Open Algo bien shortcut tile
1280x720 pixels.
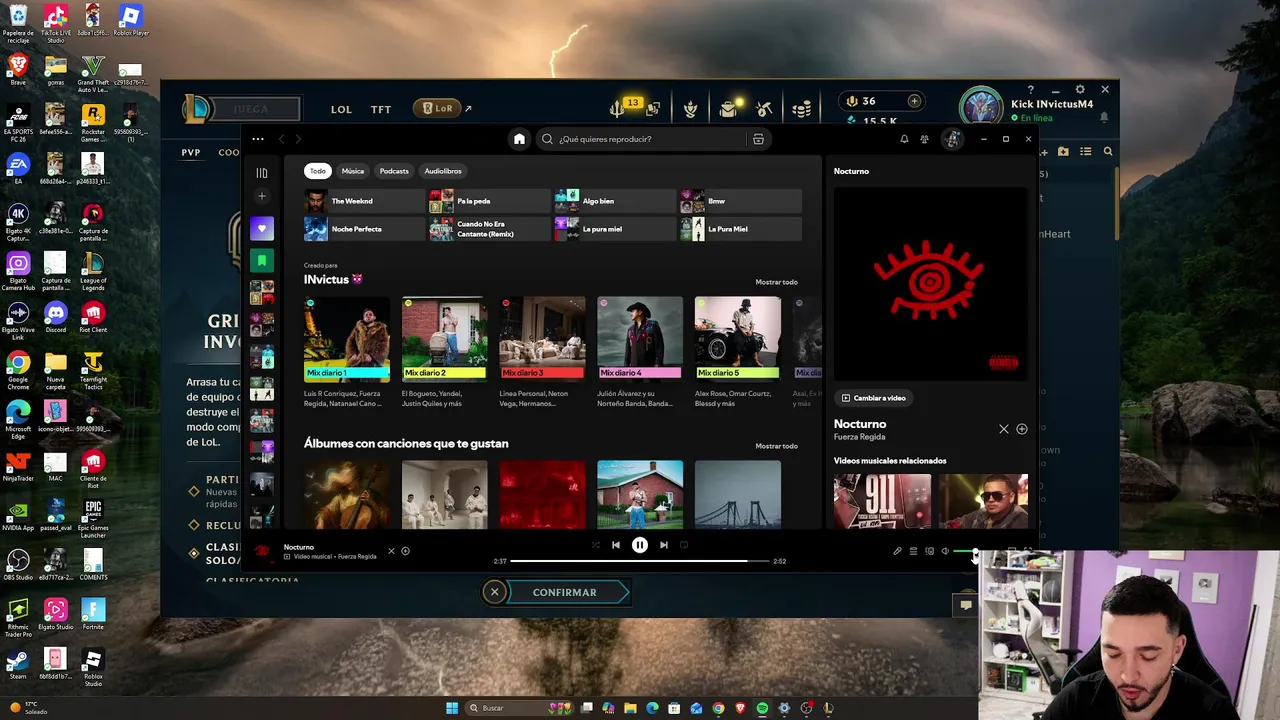coord(615,201)
